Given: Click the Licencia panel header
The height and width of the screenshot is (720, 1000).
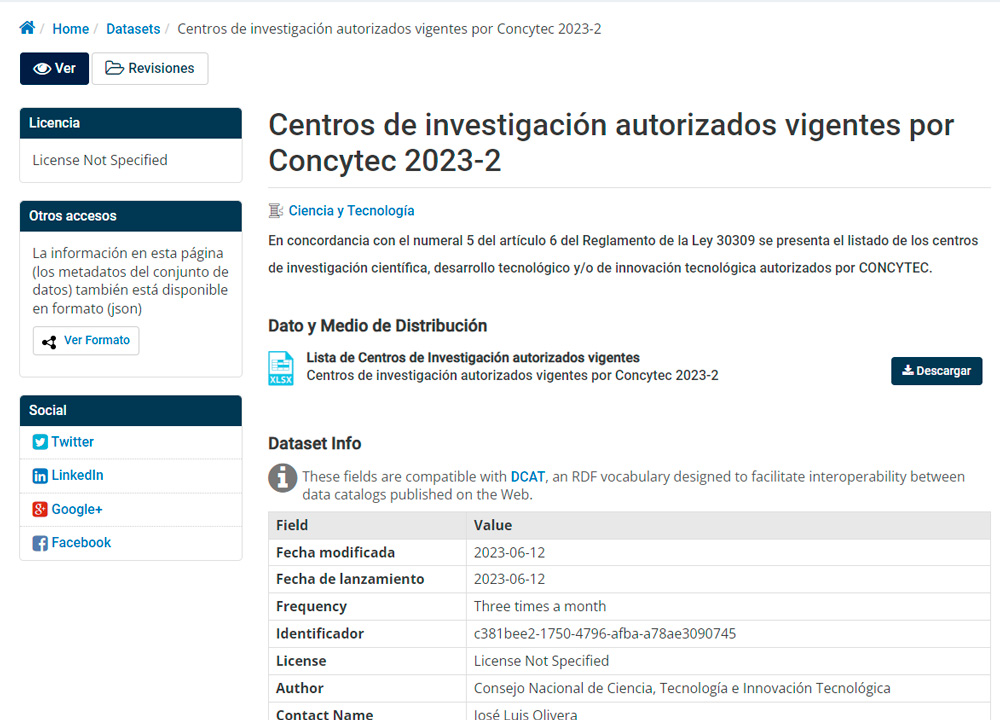Looking at the screenshot, I should pos(131,123).
